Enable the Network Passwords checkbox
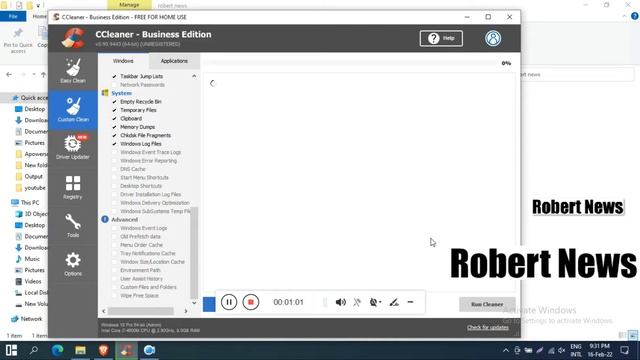The height and width of the screenshot is (360, 640). tap(114, 85)
